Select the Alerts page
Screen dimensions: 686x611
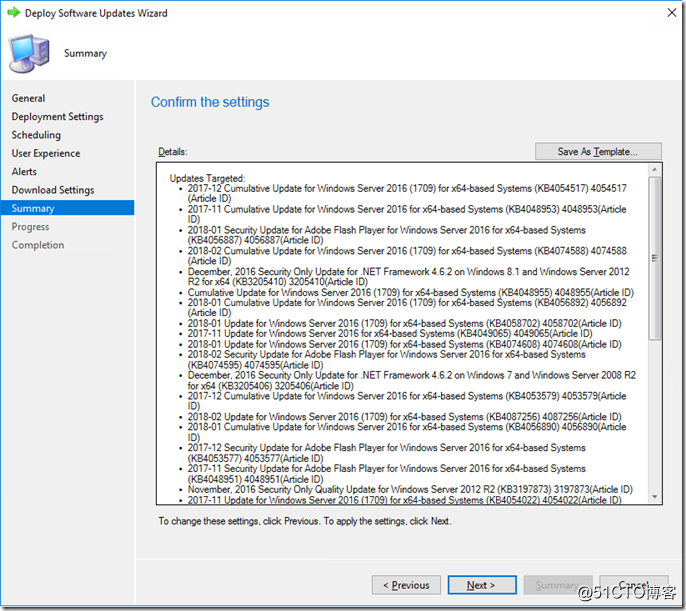(24, 171)
